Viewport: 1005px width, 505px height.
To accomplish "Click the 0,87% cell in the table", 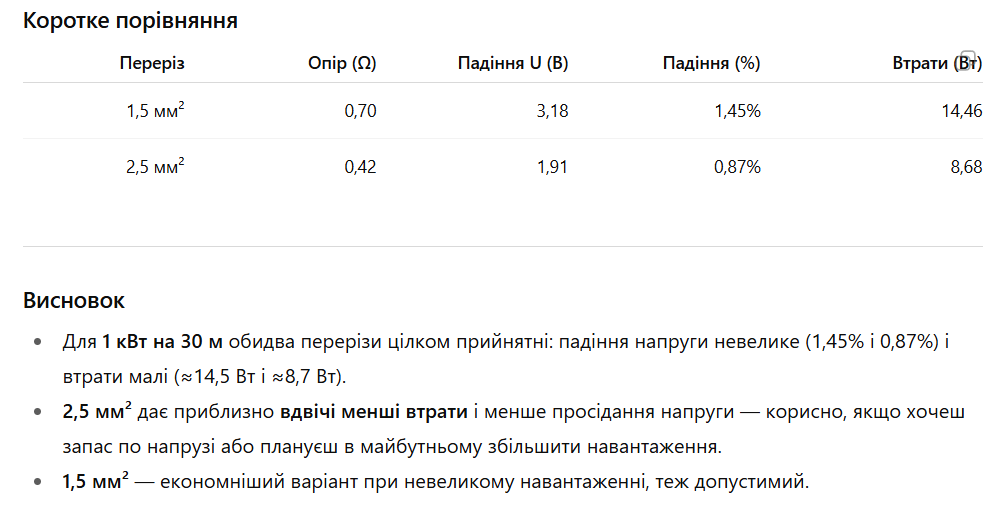I will click(737, 167).
